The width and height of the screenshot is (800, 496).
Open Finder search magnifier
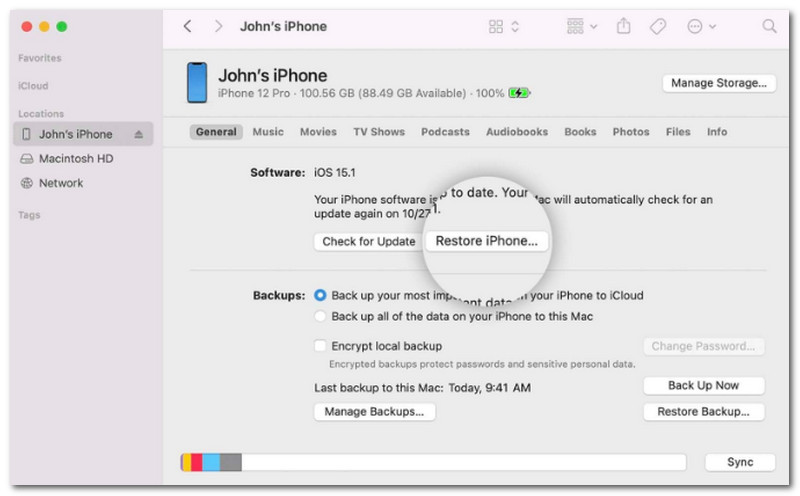[769, 26]
